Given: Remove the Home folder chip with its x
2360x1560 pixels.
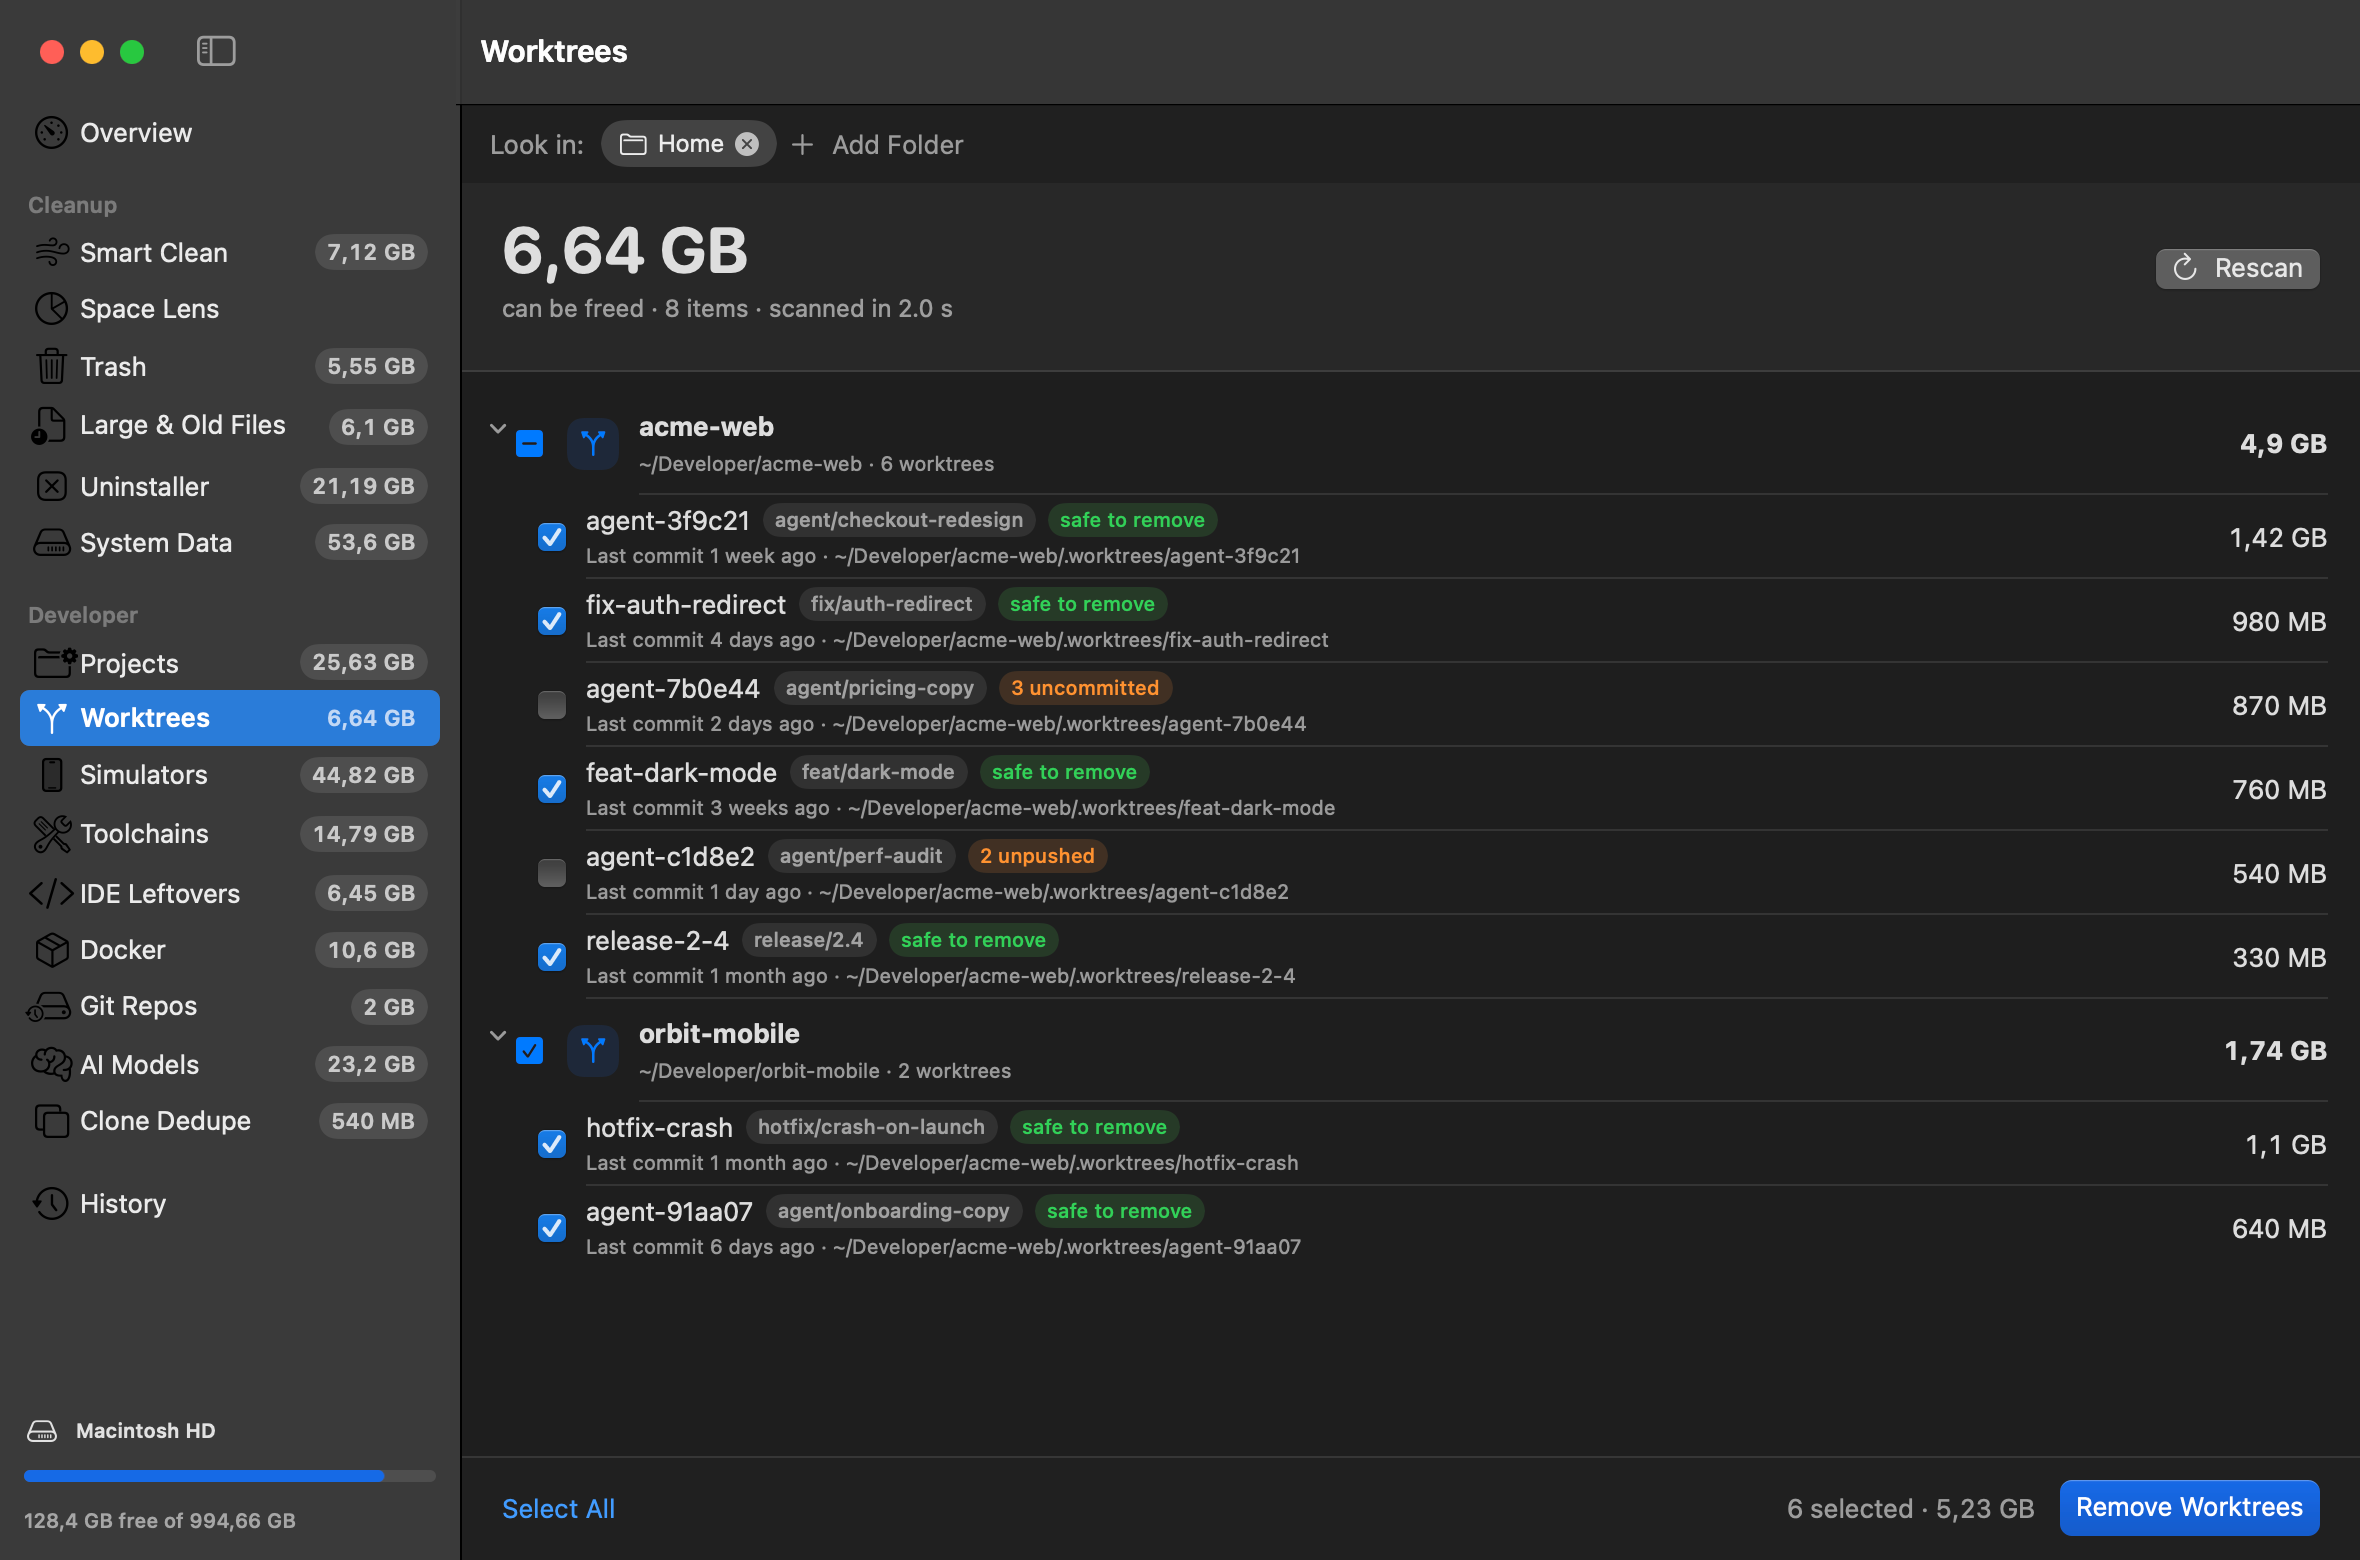Looking at the screenshot, I should (747, 144).
